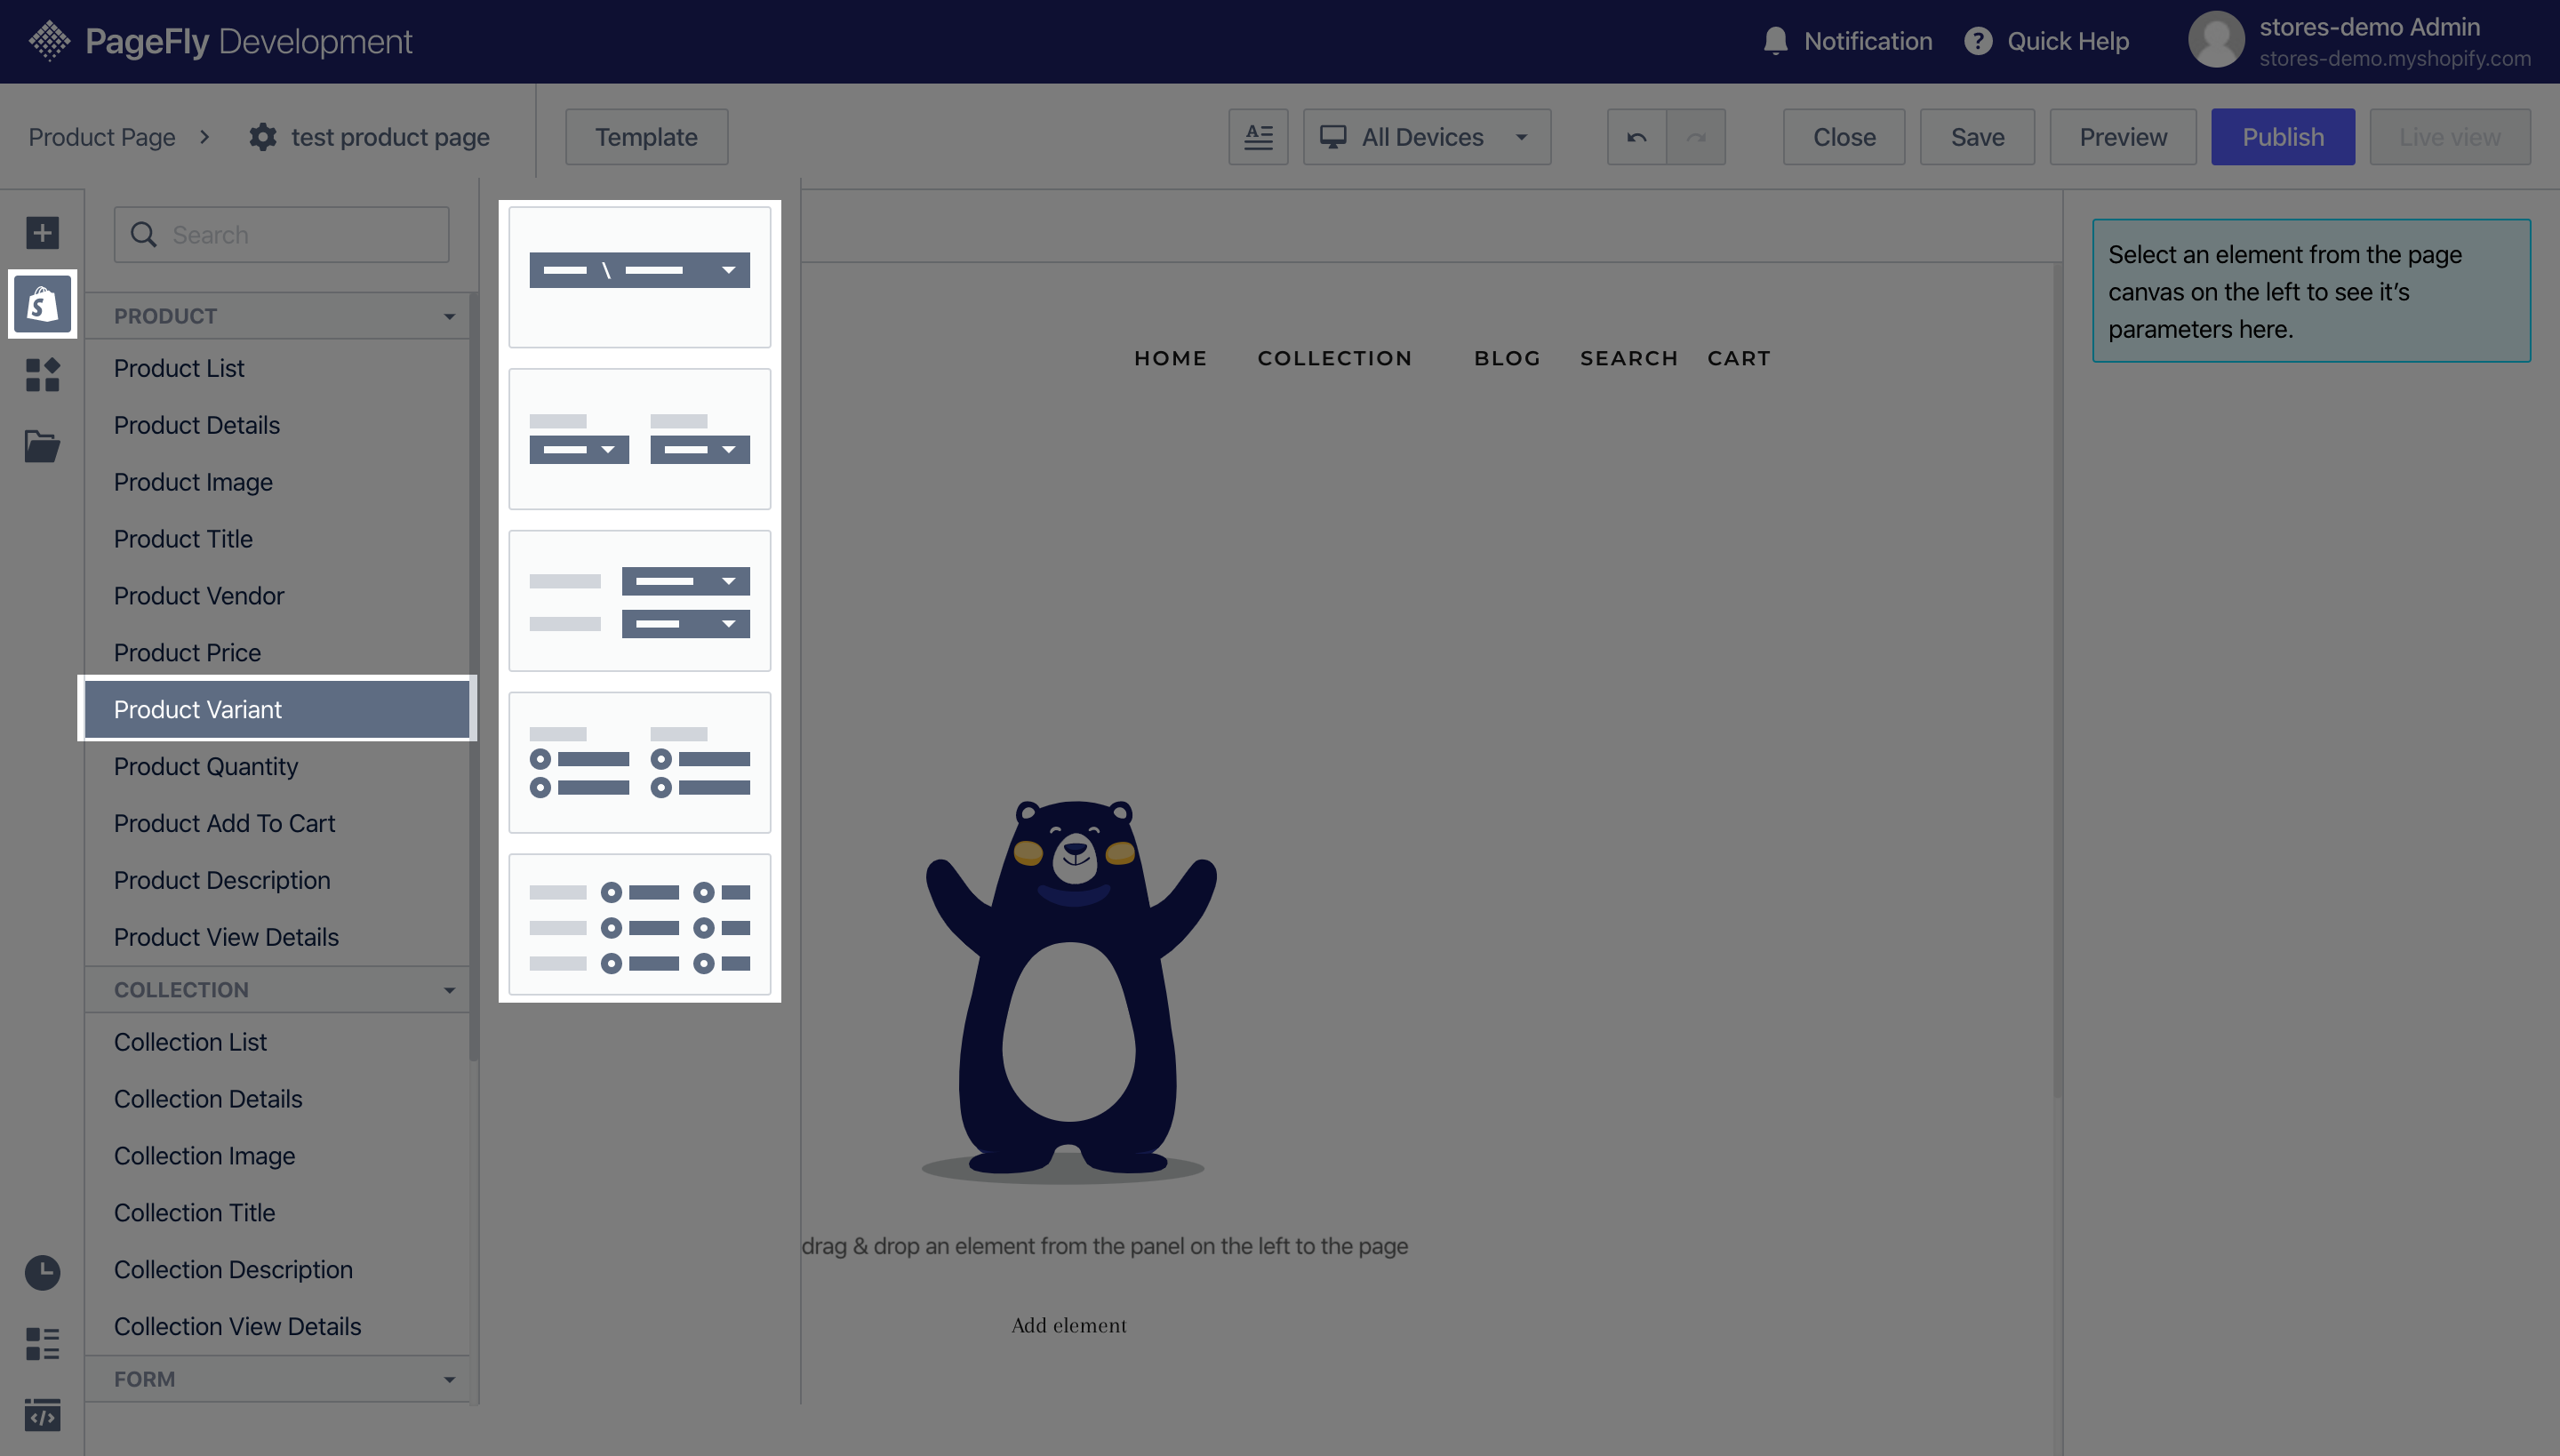Click breadcrumb chevron after Product Page

[x=205, y=137]
